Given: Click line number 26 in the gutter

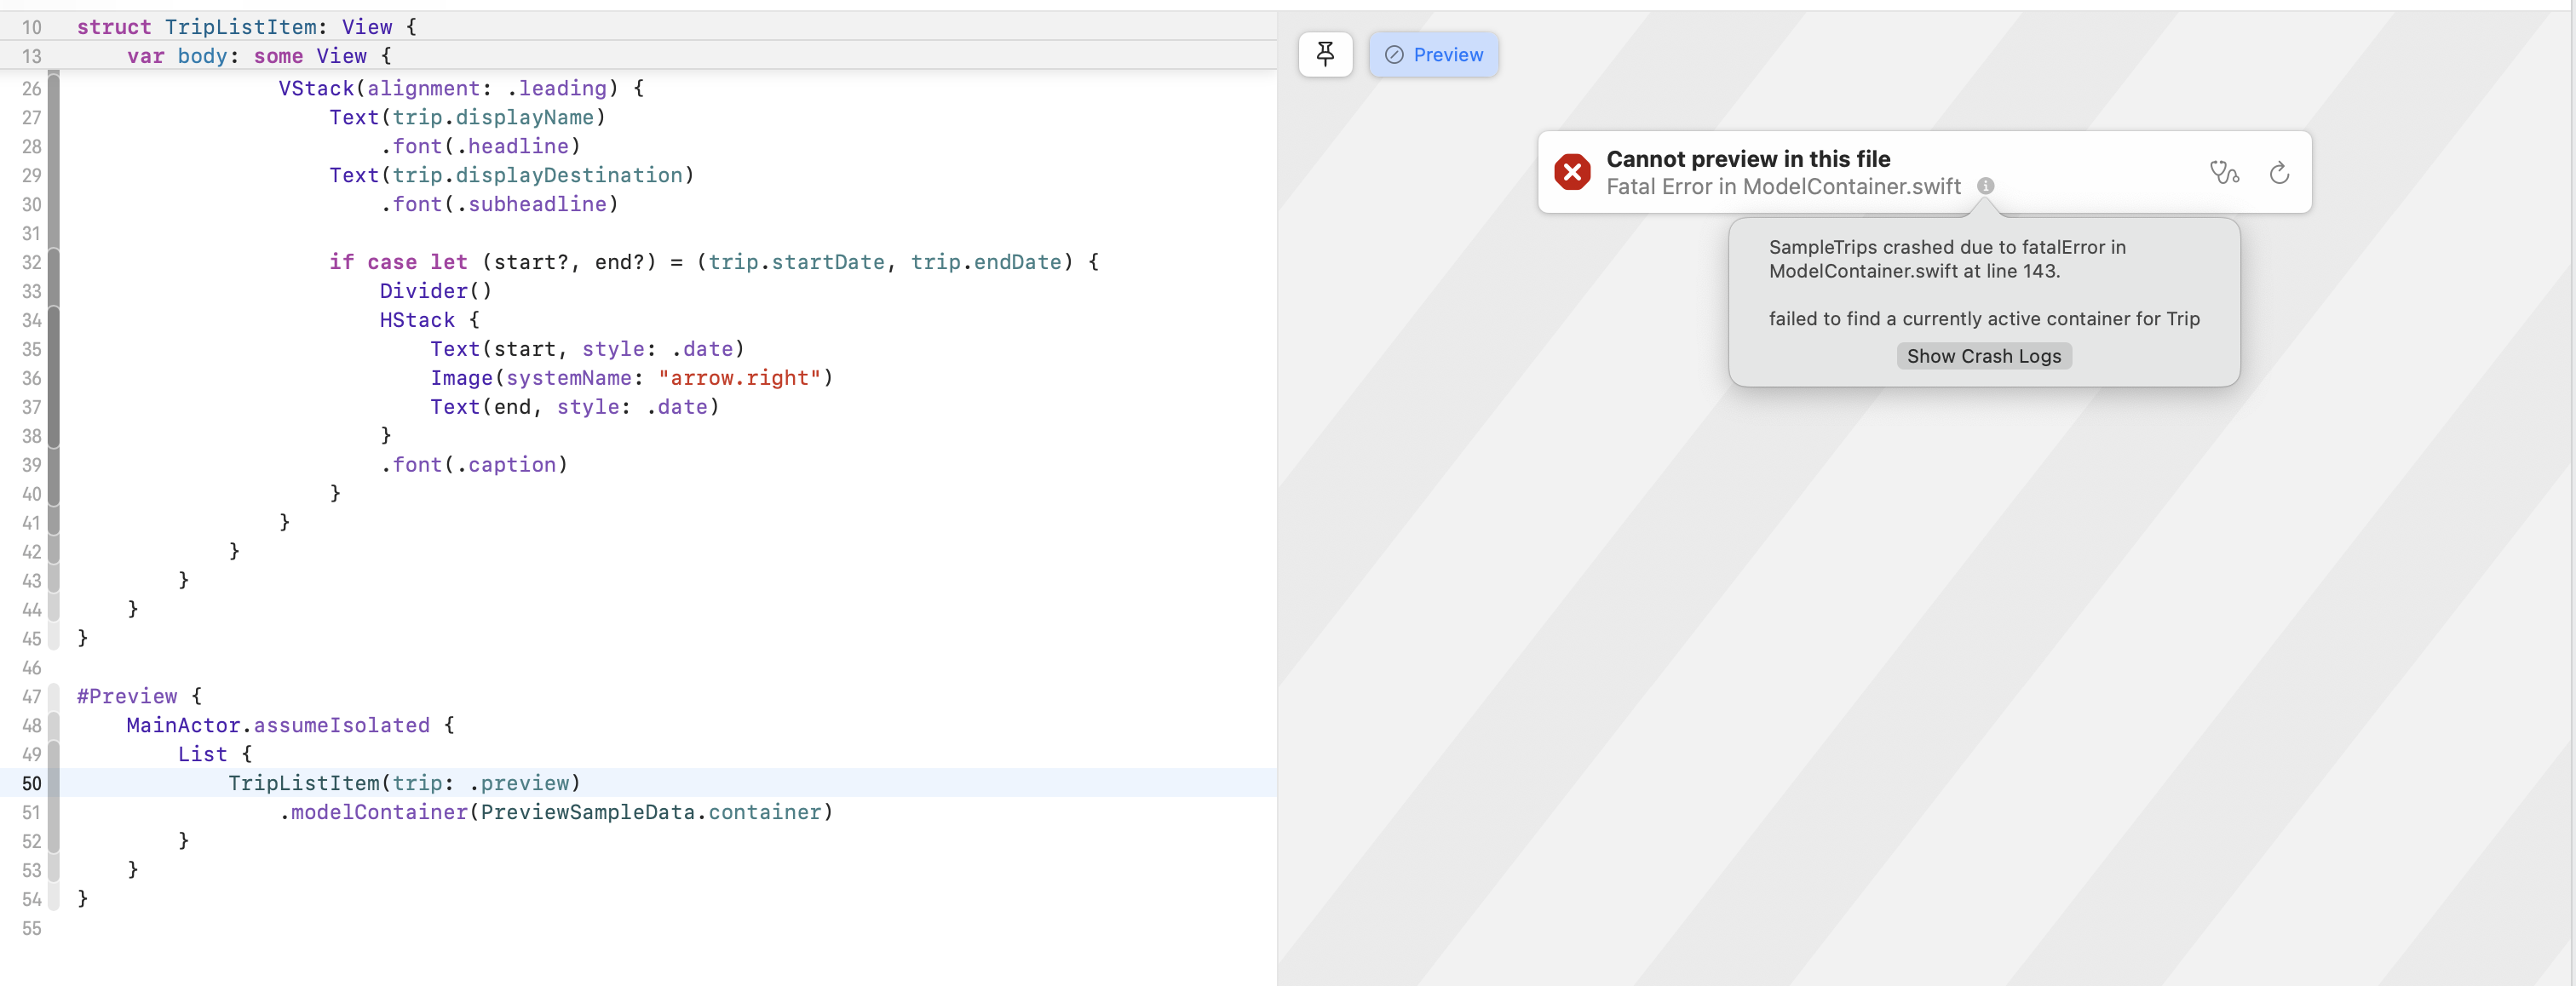Looking at the screenshot, I should [31, 89].
